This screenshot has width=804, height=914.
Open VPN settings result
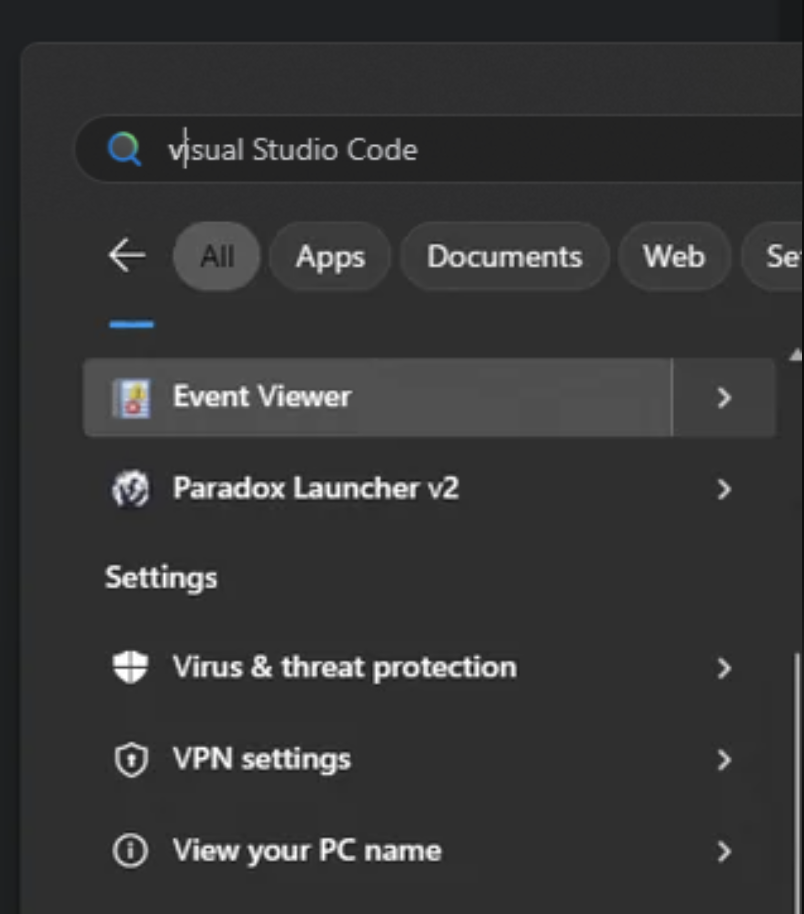(262, 759)
